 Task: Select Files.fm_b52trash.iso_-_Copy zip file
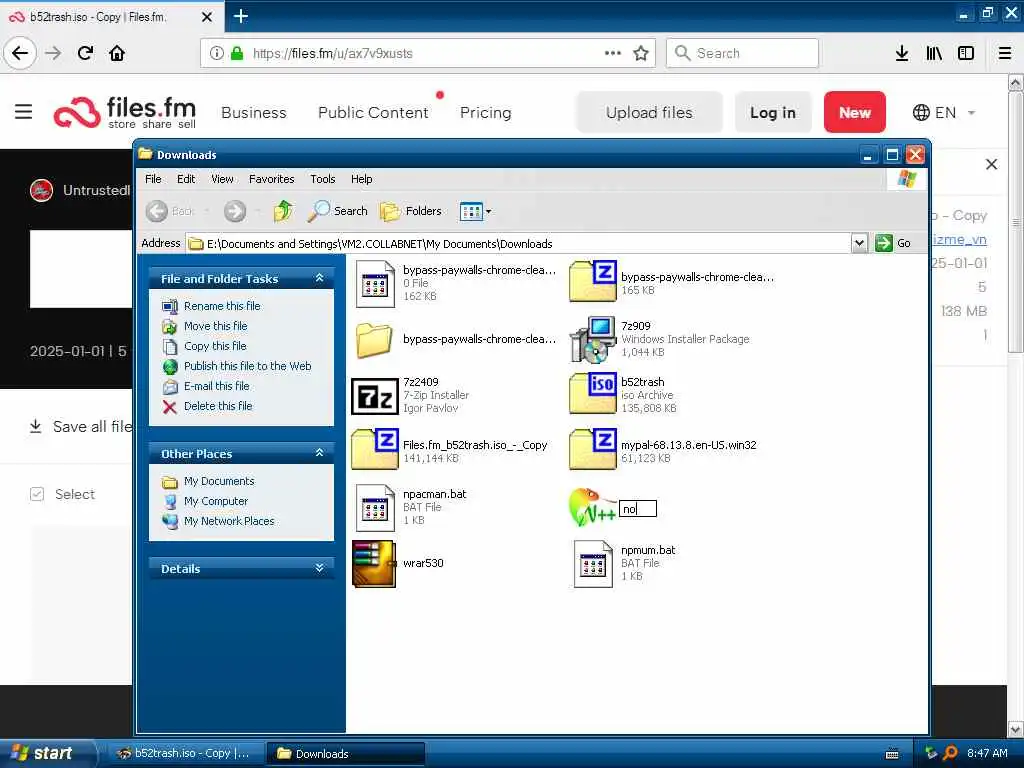pos(375,449)
